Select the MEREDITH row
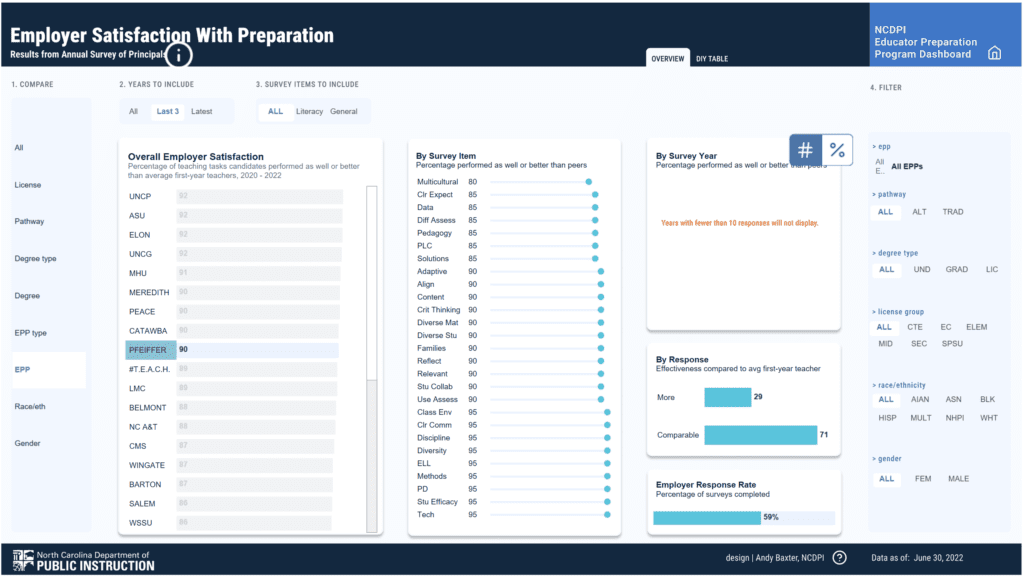The height and width of the screenshot is (576, 1024). tap(232, 293)
